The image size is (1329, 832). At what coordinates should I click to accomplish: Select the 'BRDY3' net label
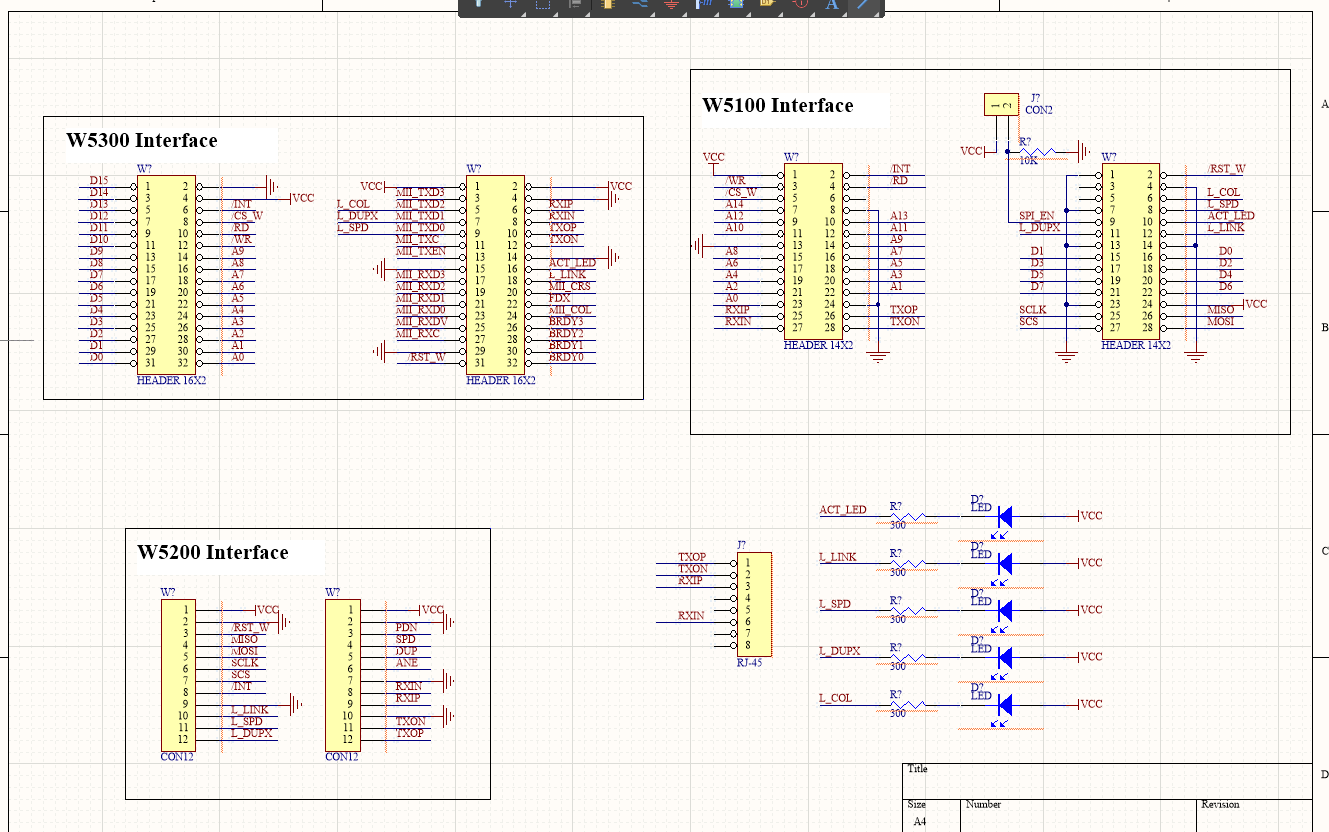coord(566,321)
